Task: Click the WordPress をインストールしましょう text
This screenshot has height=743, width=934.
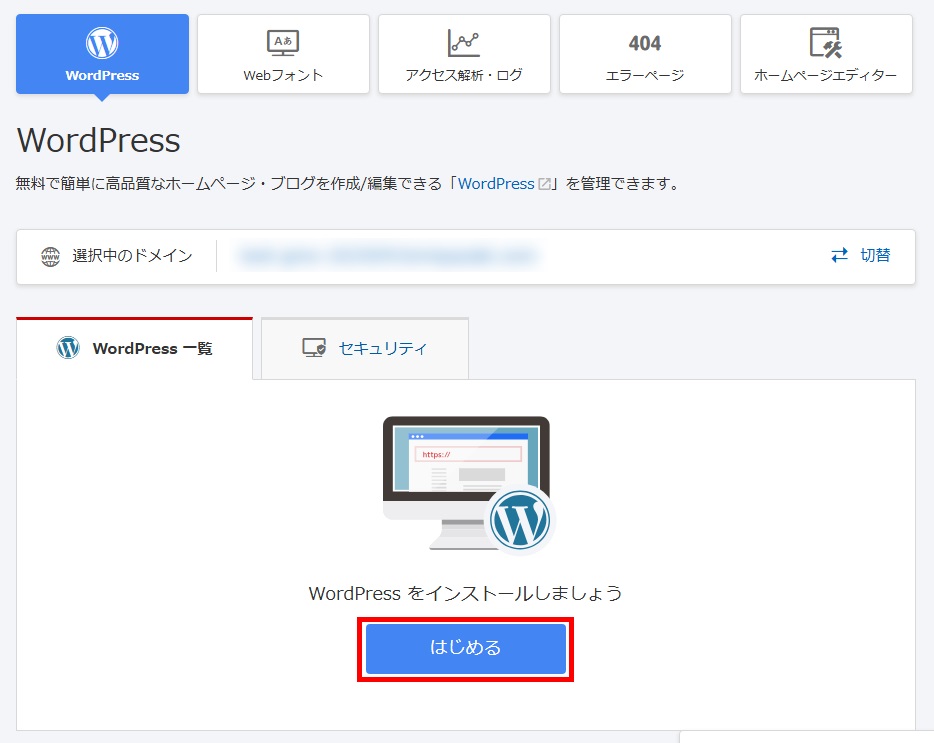Action: tap(465, 593)
